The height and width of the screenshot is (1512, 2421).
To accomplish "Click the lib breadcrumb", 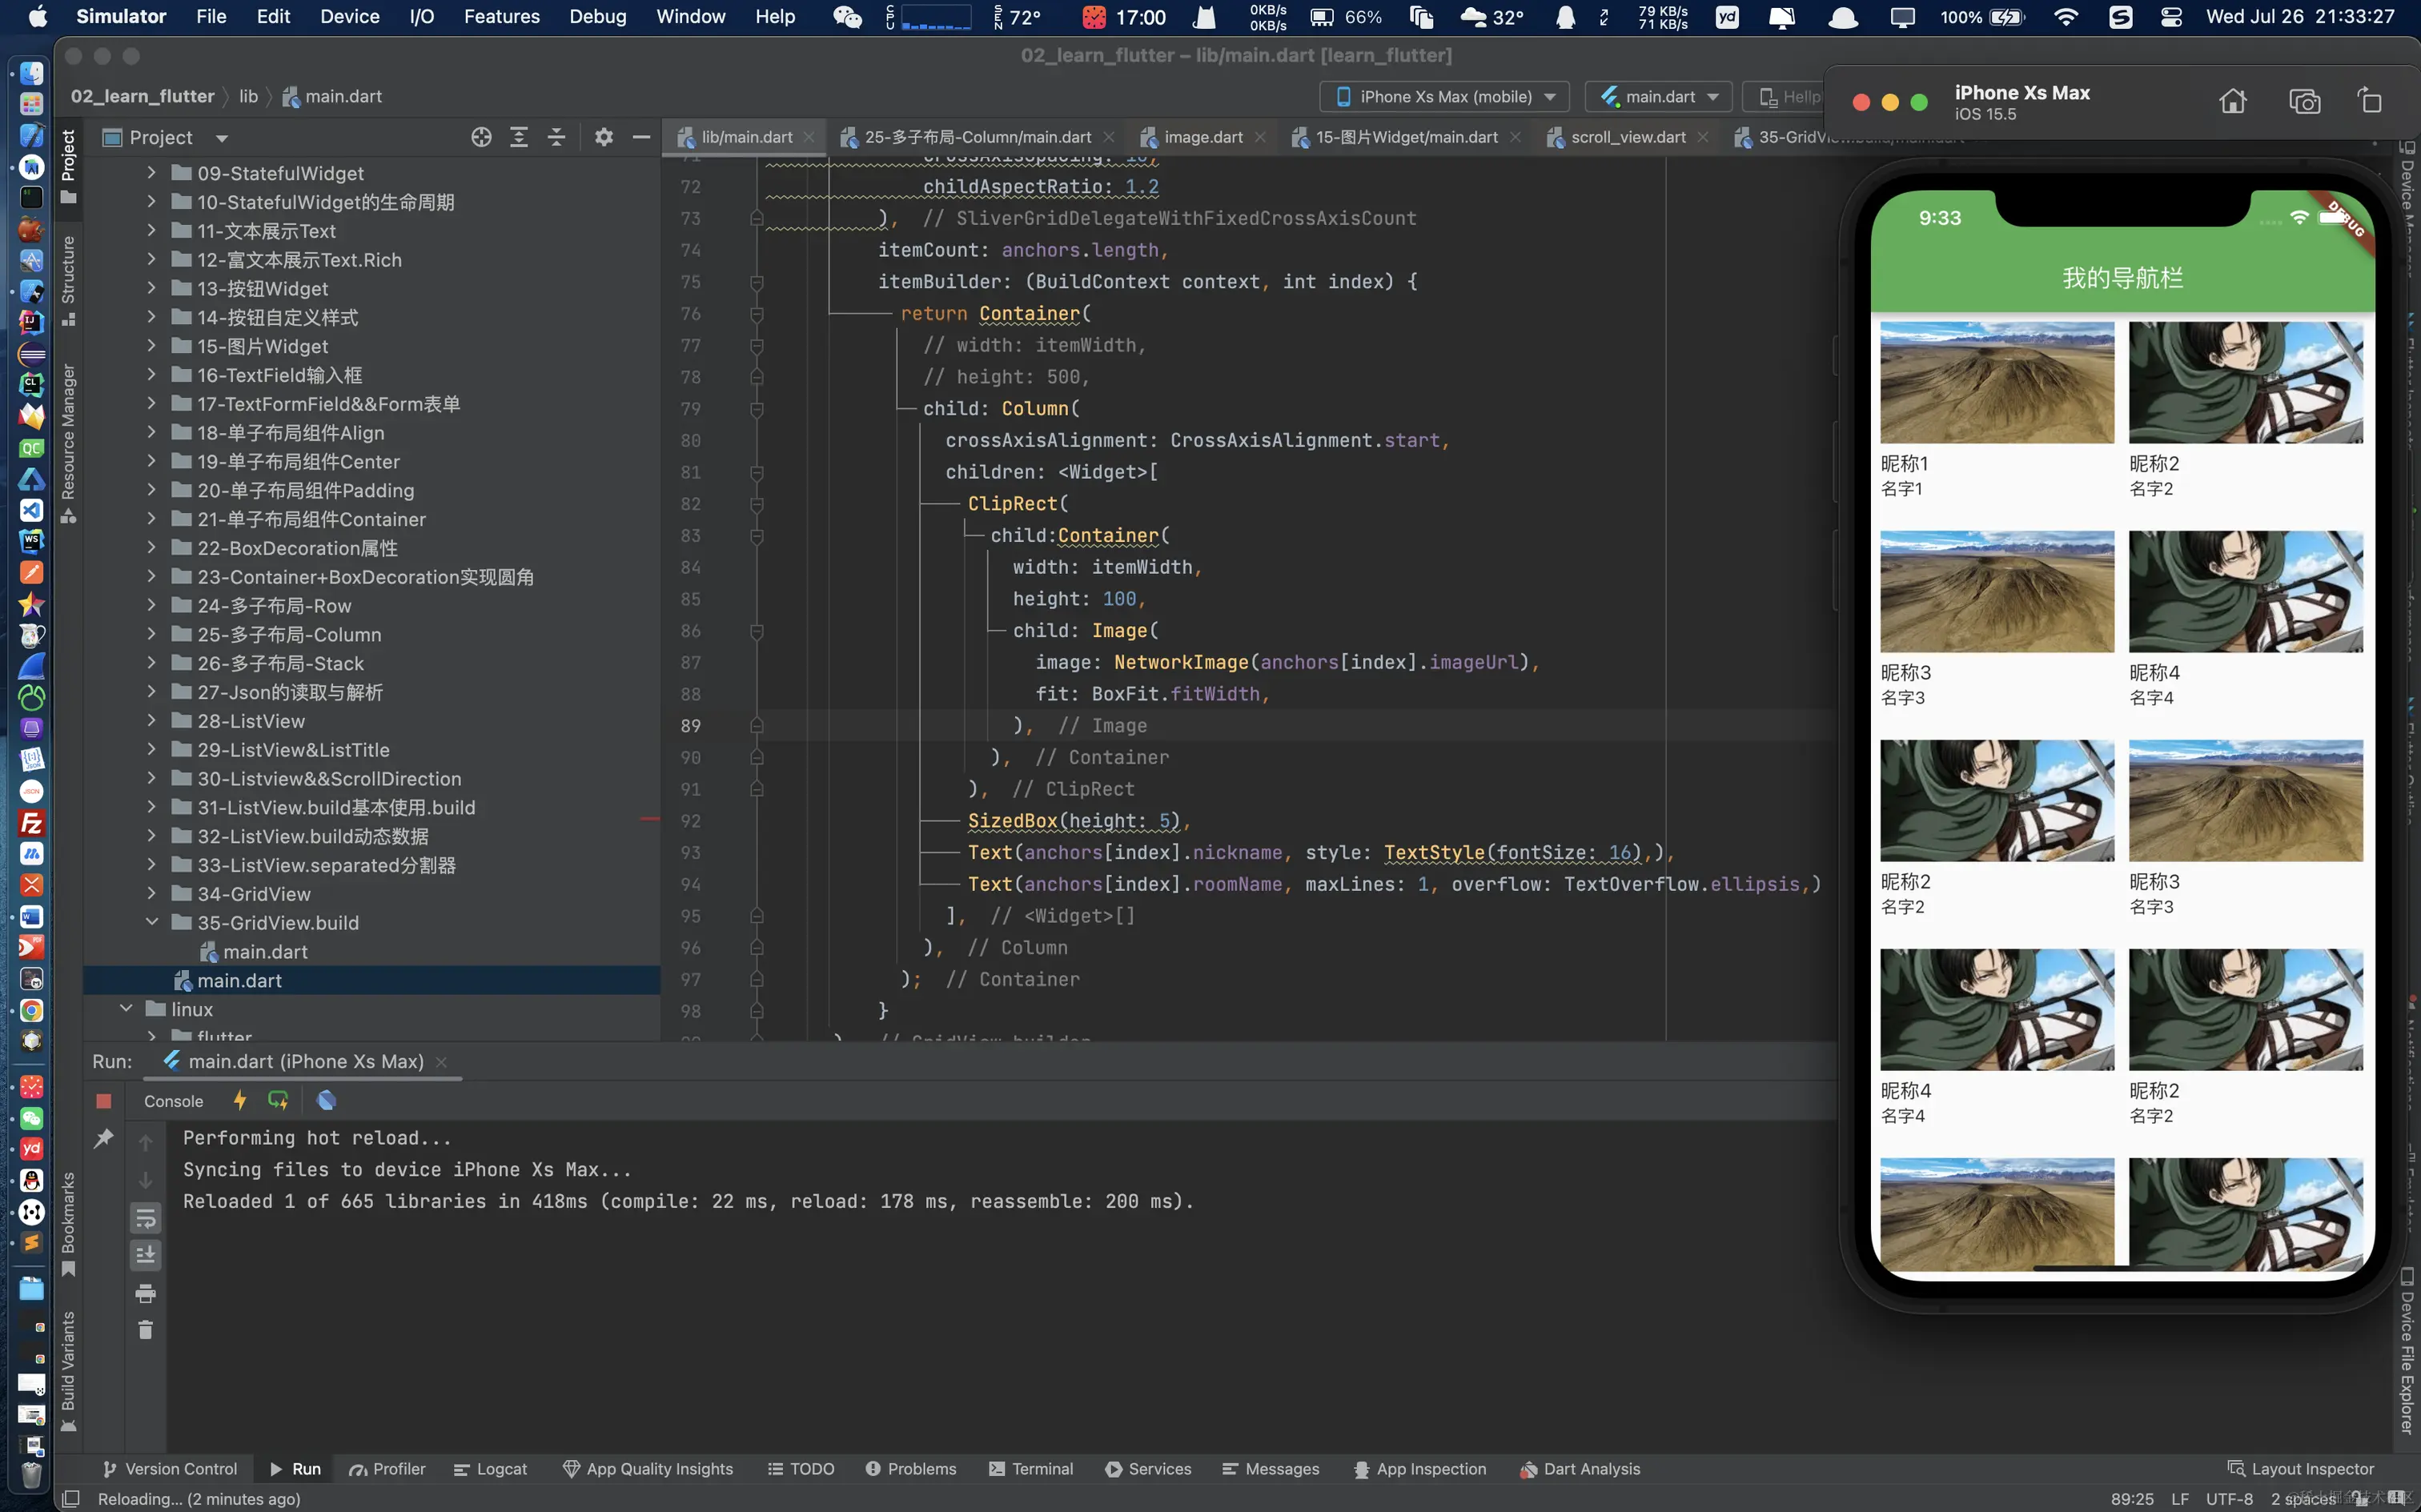I will (x=248, y=97).
